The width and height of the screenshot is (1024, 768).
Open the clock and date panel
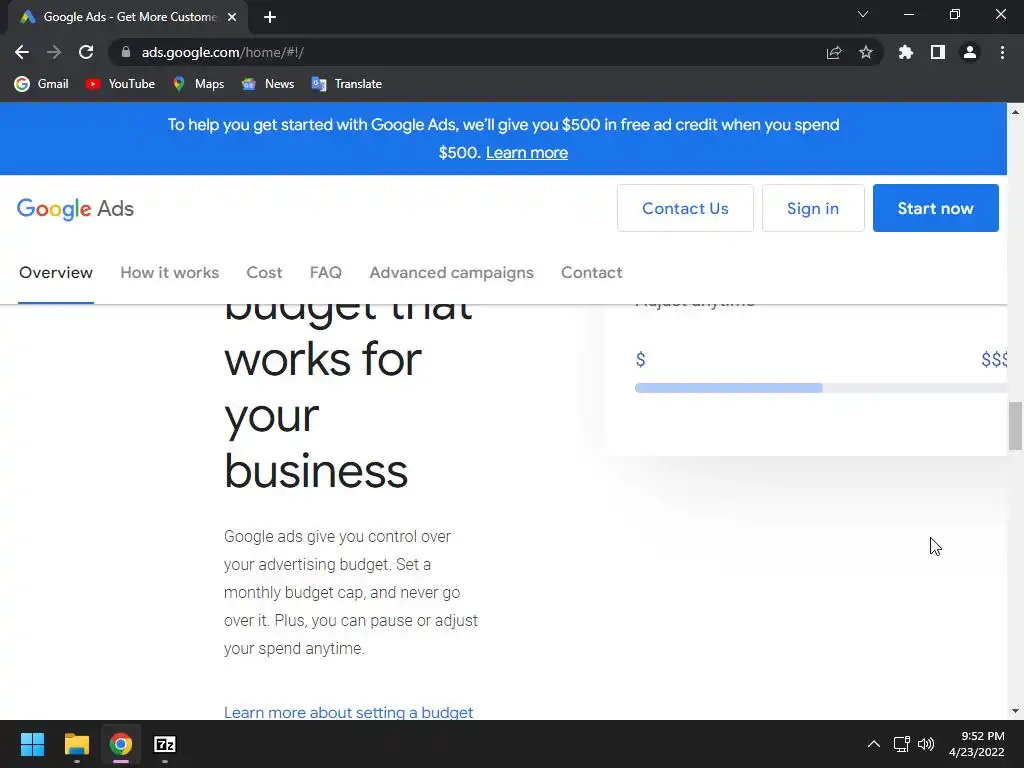[x=977, y=744]
